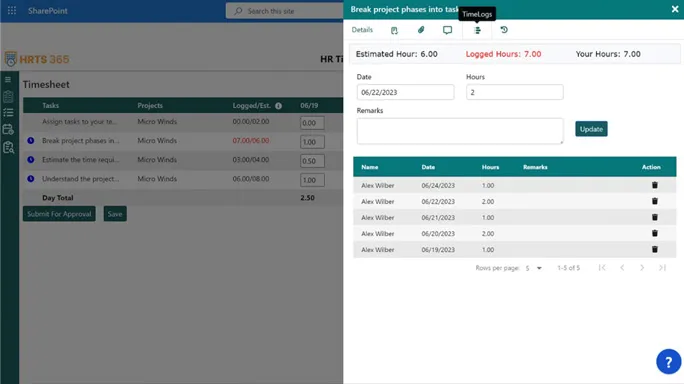Open the attachments paperclip tab
This screenshot has height=384, width=684.
pos(421,30)
